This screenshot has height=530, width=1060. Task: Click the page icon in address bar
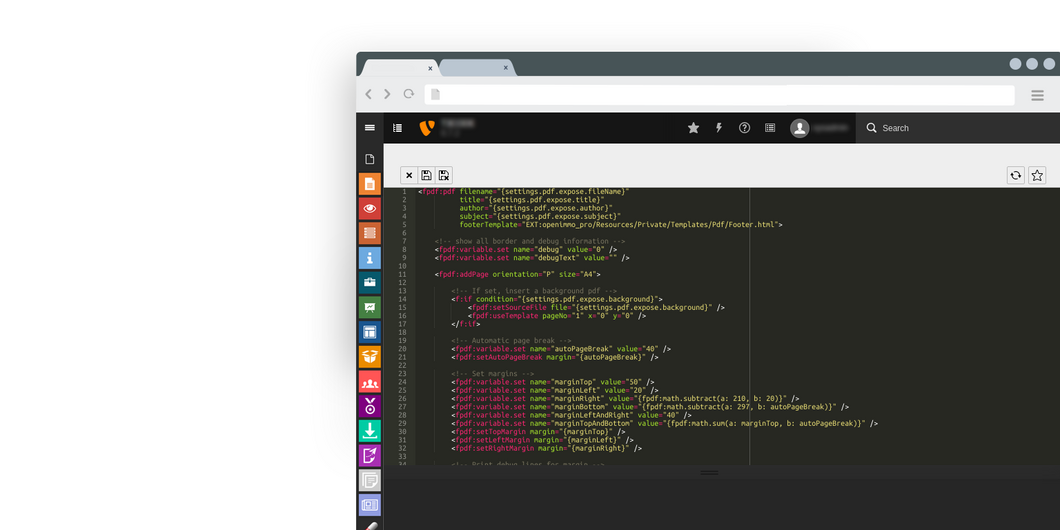click(x=435, y=95)
